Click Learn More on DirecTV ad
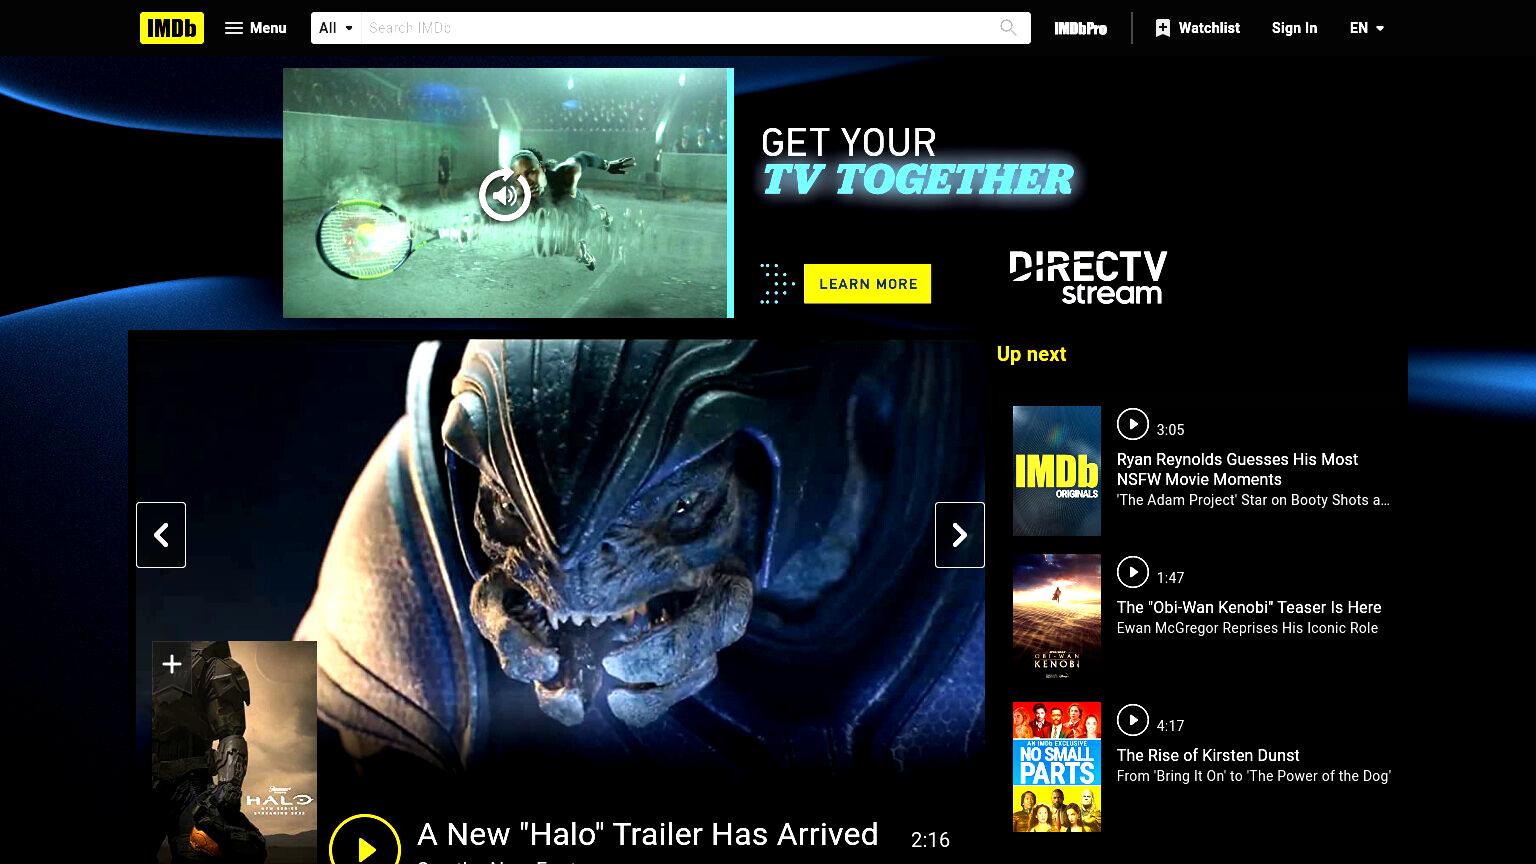Image resolution: width=1536 pixels, height=864 pixels. point(868,284)
